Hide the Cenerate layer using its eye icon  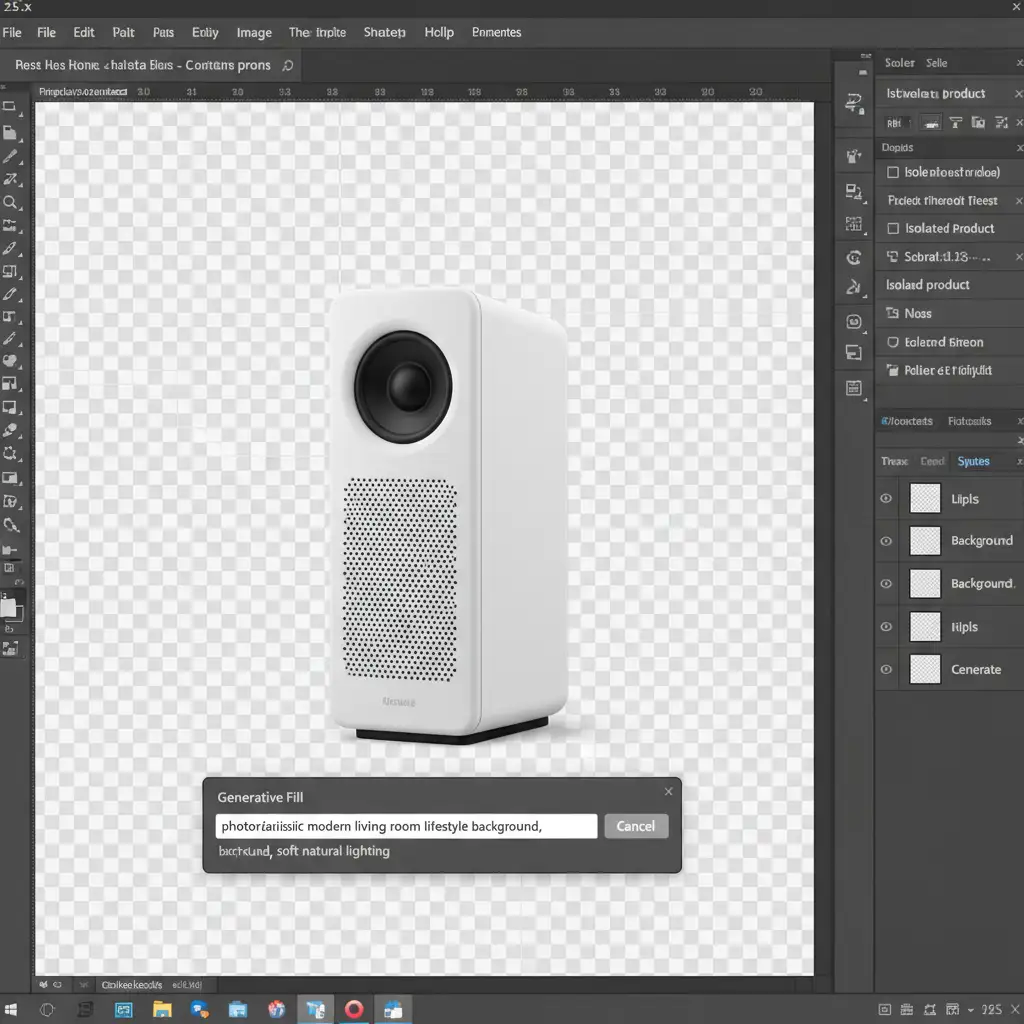tap(886, 670)
